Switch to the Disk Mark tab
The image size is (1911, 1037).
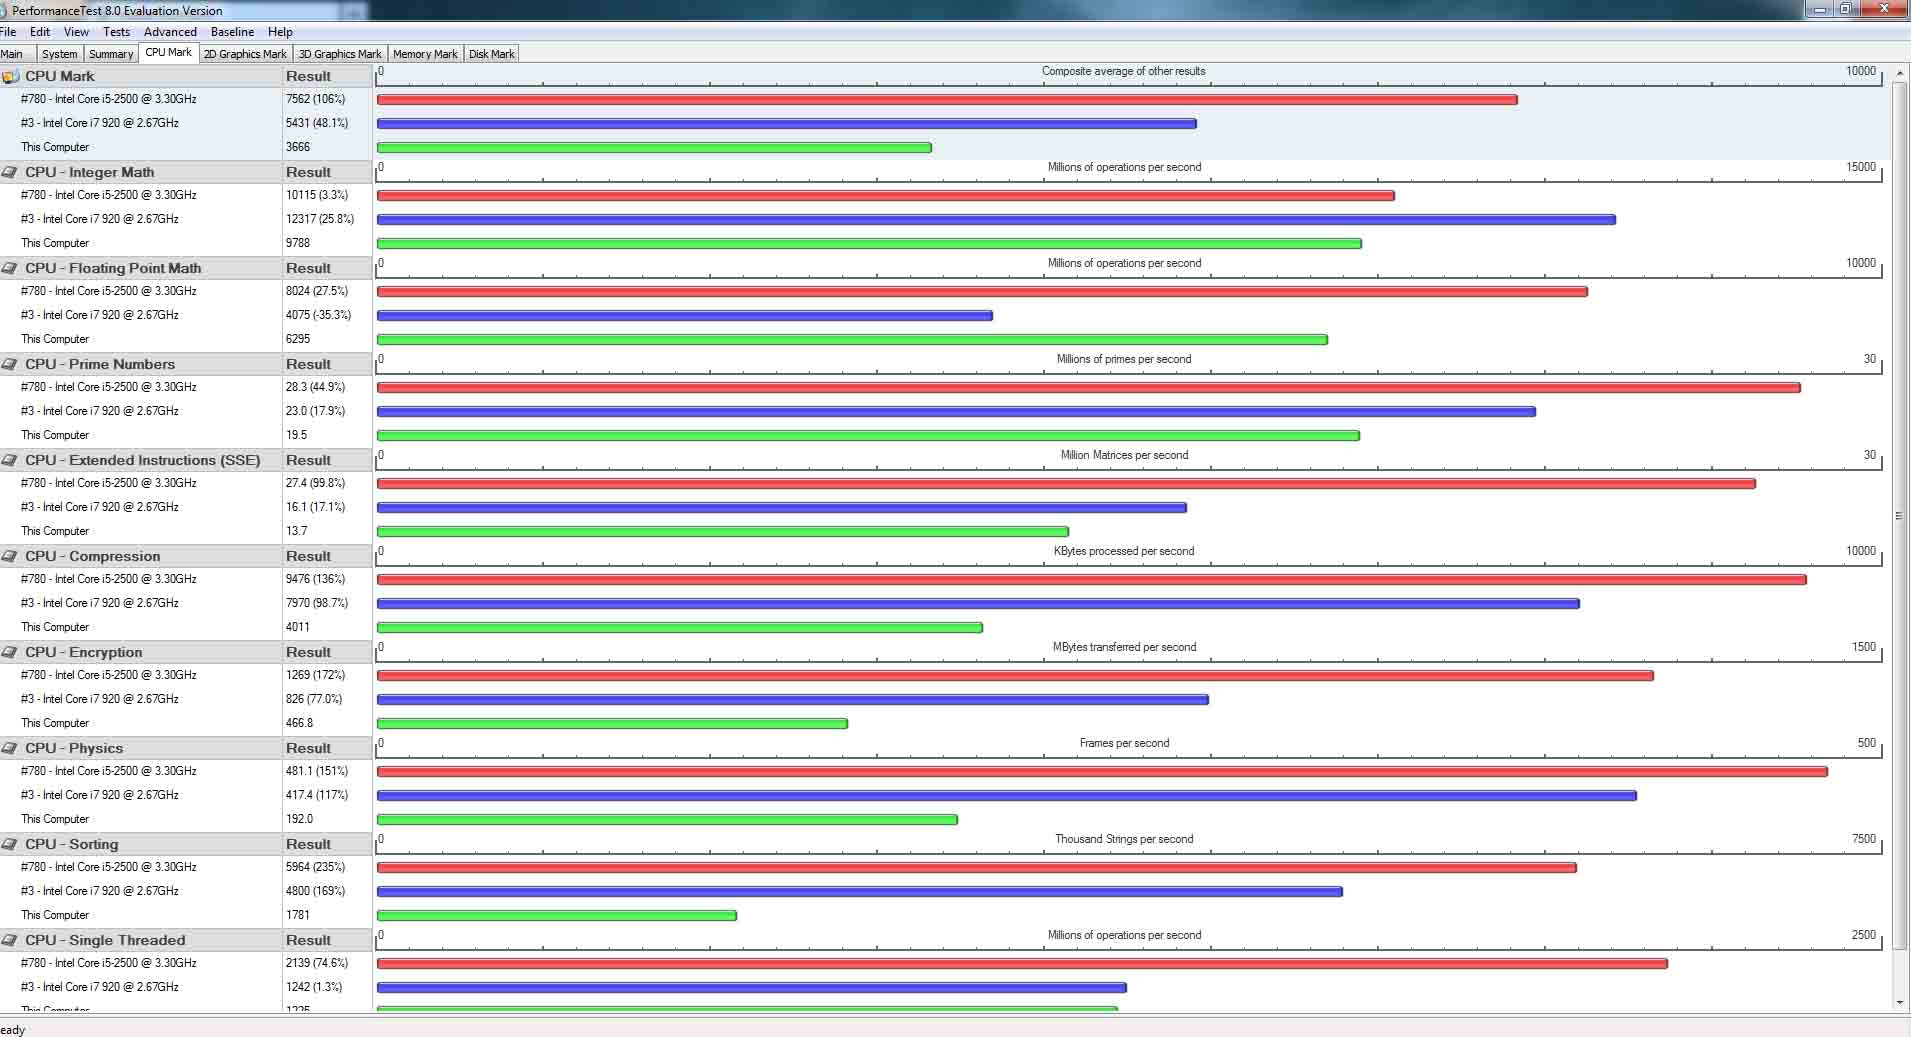coord(491,54)
